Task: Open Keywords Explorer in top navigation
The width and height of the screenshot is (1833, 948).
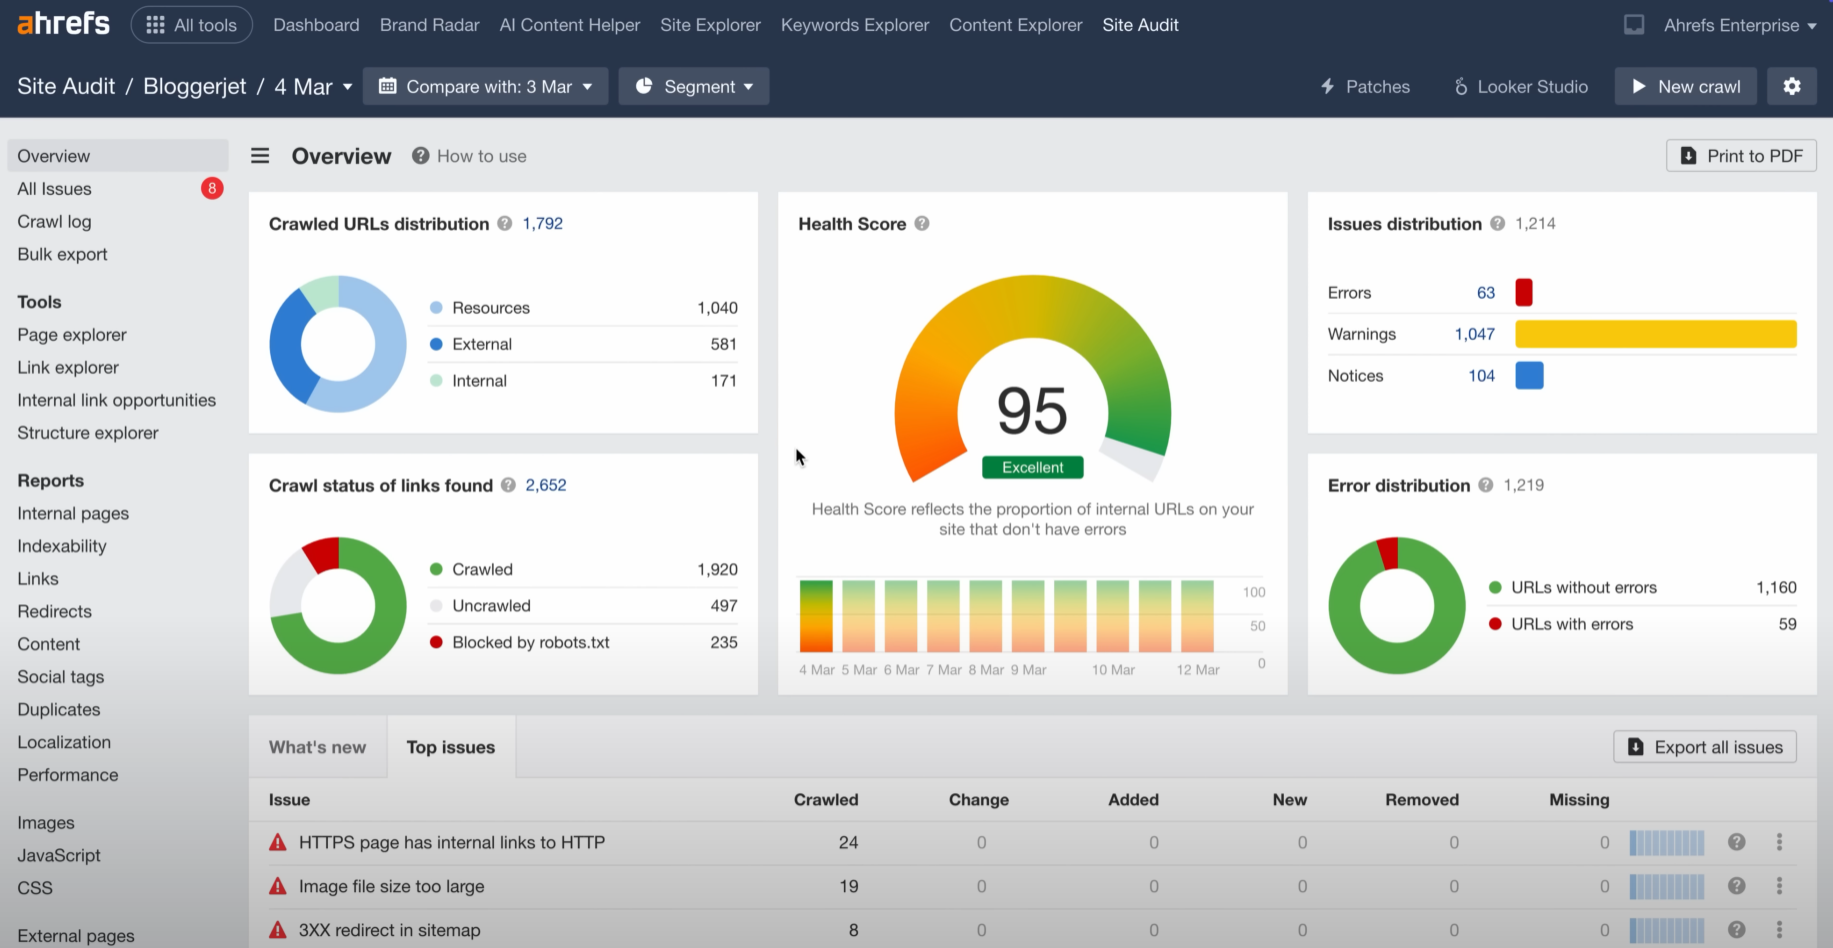Action: tap(854, 25)
